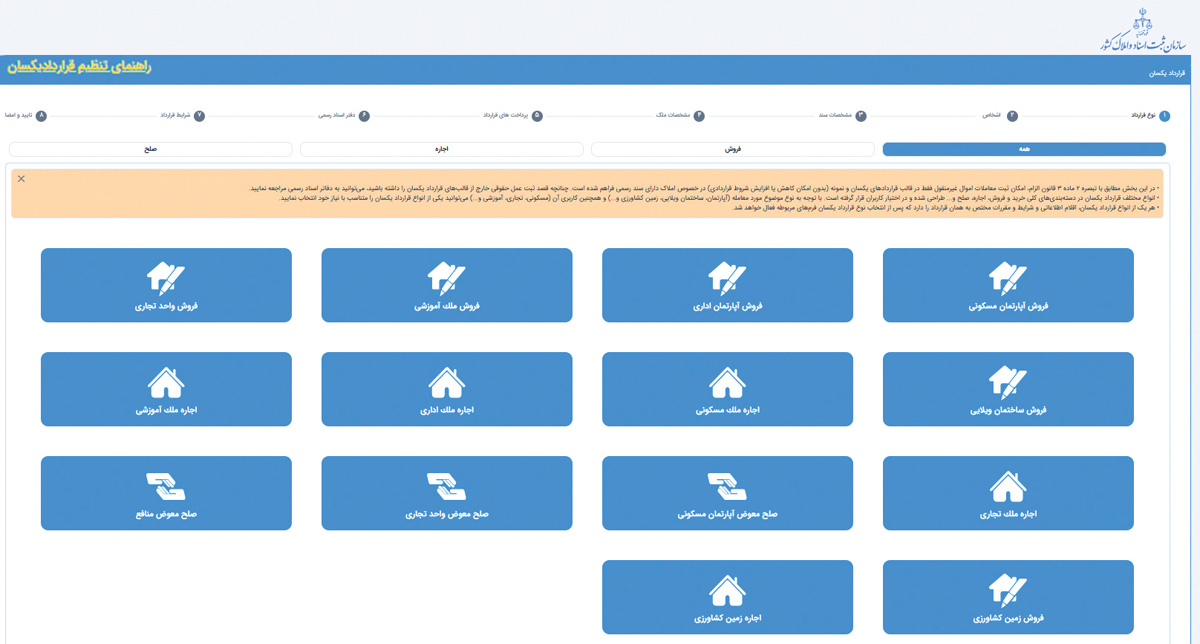Screen dimensions: 1200x644
Task: Open the فروش زمین کشاورزی contract tile
Action: point(1008,597)
